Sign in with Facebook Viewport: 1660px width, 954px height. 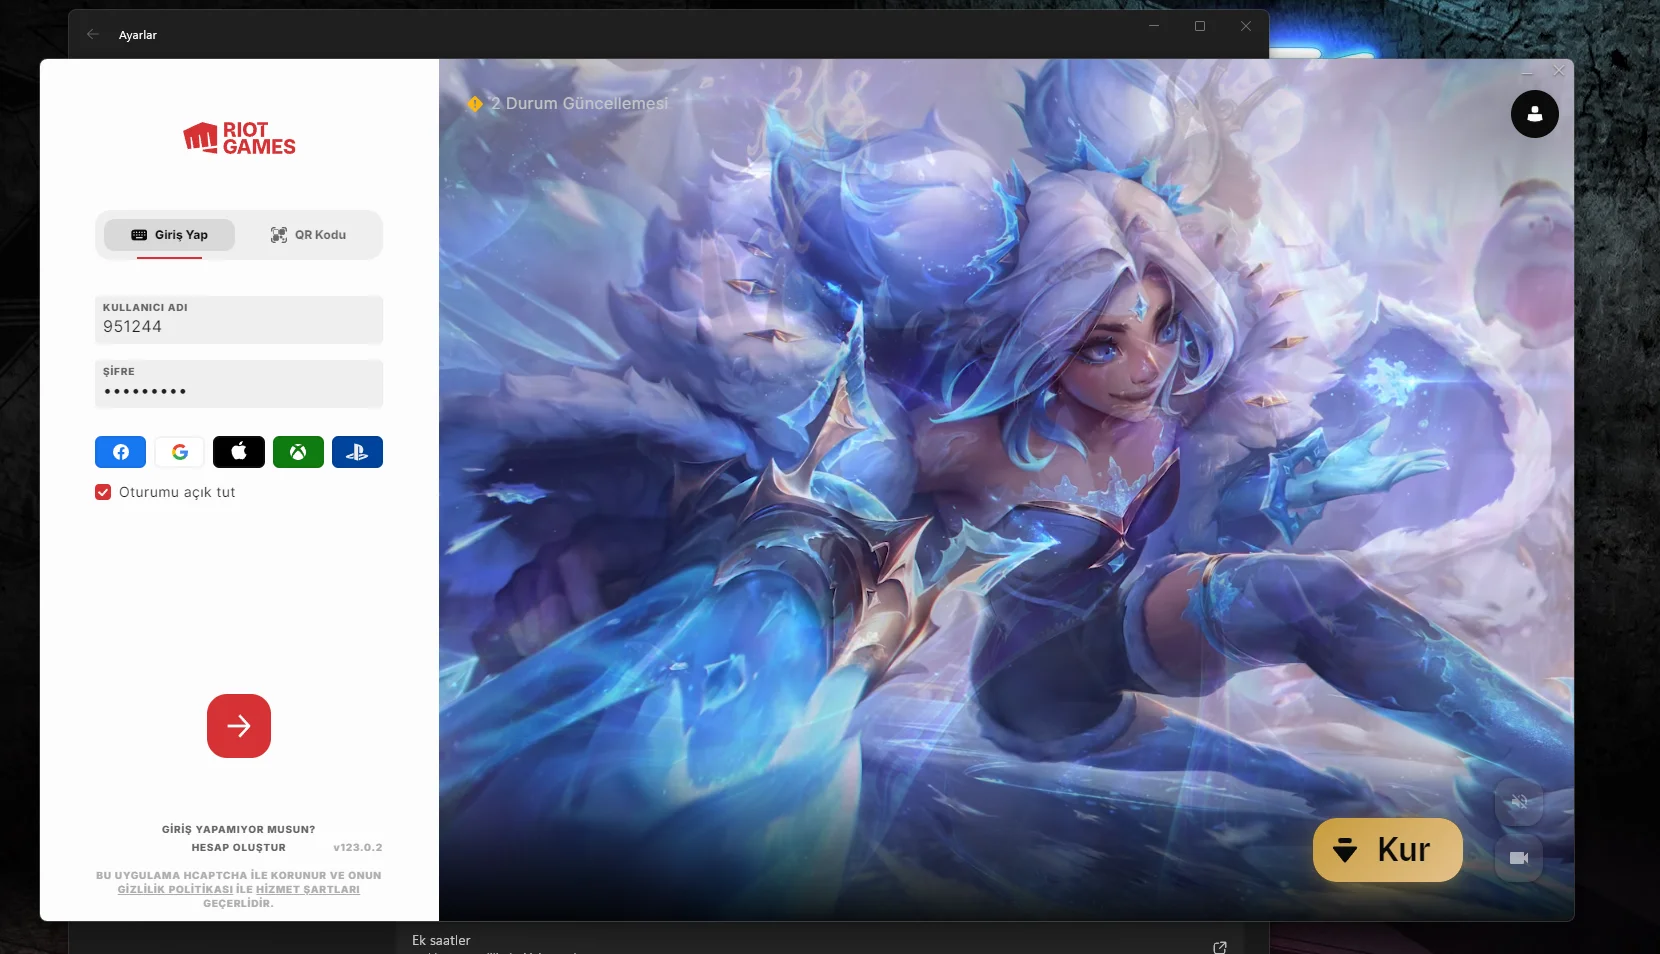[x=120, y=452]
